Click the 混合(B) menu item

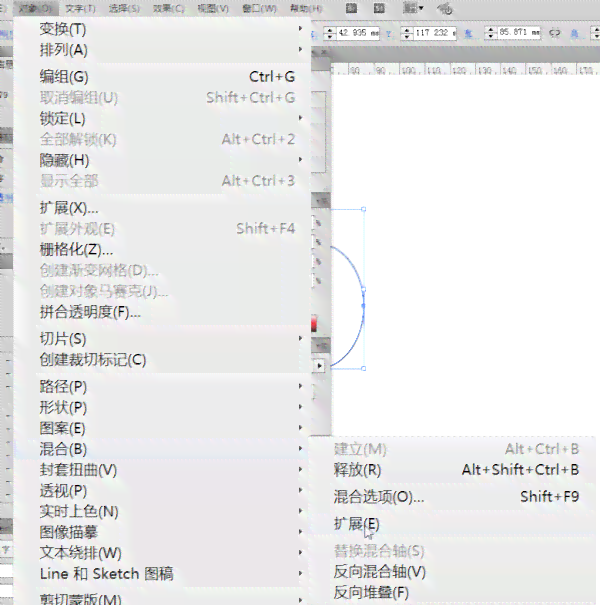tap(161, 449)
